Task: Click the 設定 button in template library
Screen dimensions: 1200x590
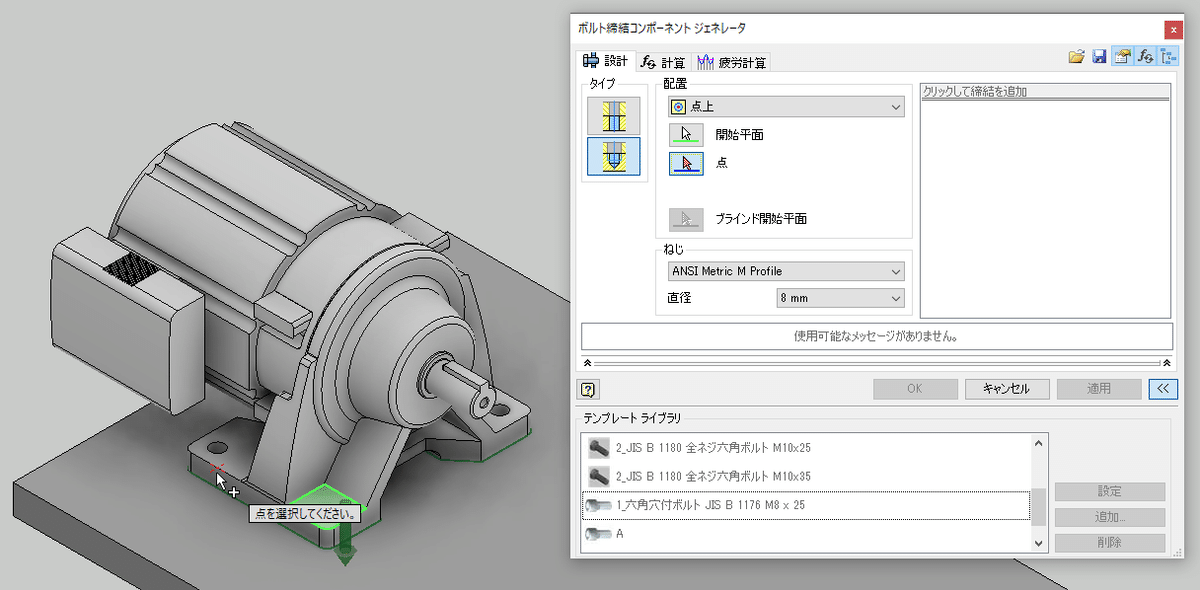Action: 1110,491
